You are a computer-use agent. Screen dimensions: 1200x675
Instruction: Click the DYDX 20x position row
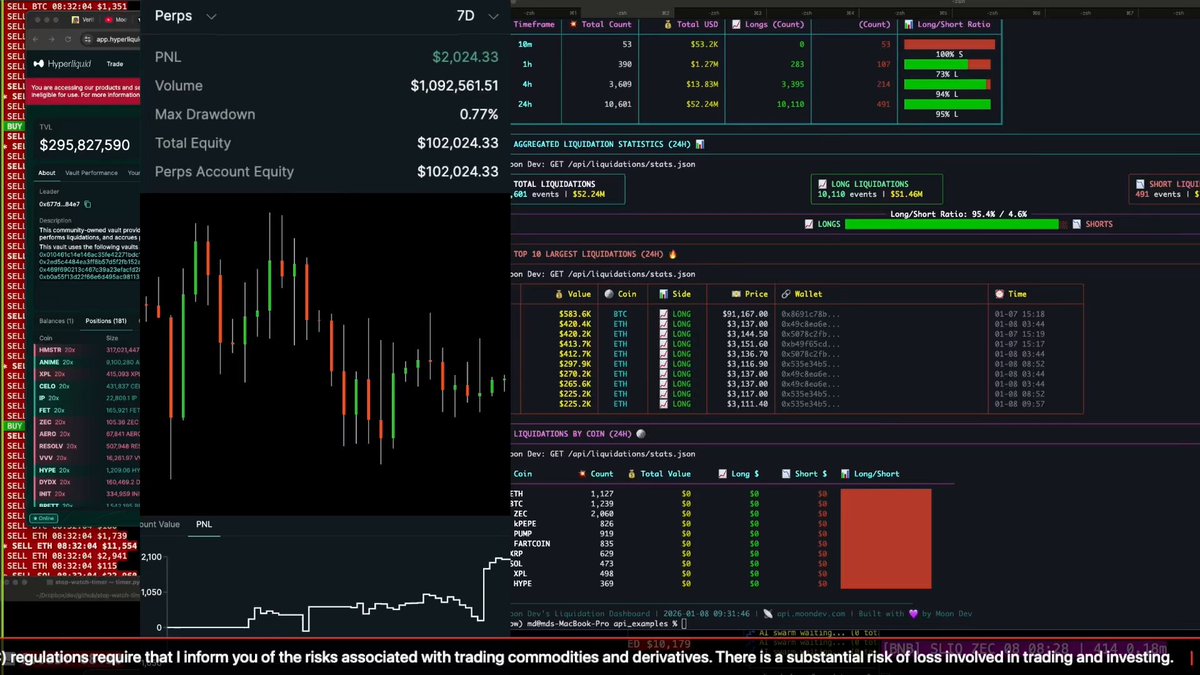[x=88, y=482]
